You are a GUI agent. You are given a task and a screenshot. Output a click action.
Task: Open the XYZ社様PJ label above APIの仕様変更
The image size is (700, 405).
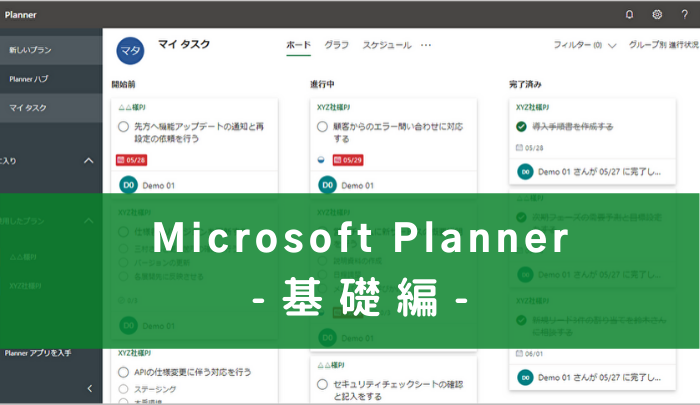click(x=134, y=353)
